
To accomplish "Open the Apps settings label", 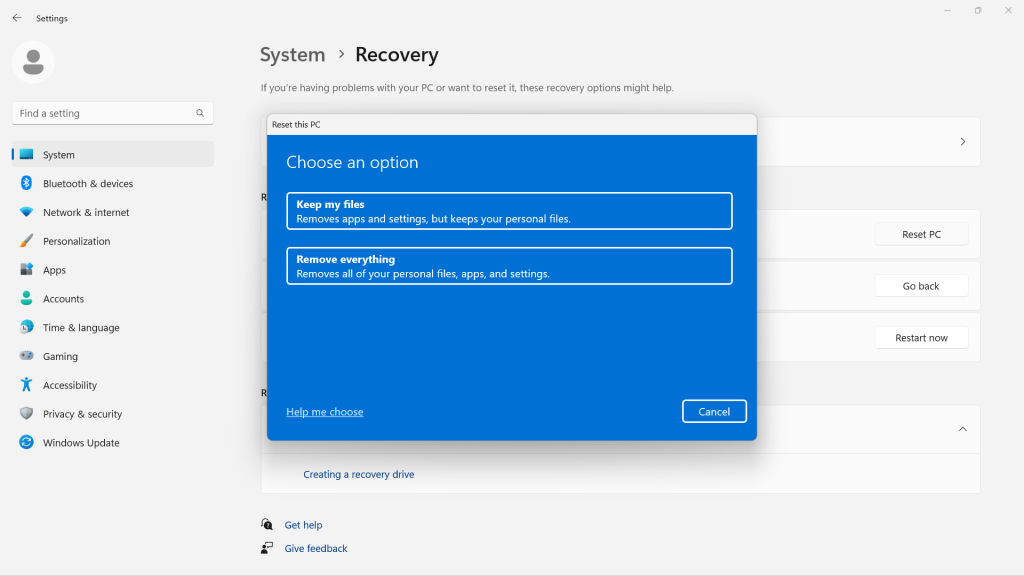I will point(54,270).
